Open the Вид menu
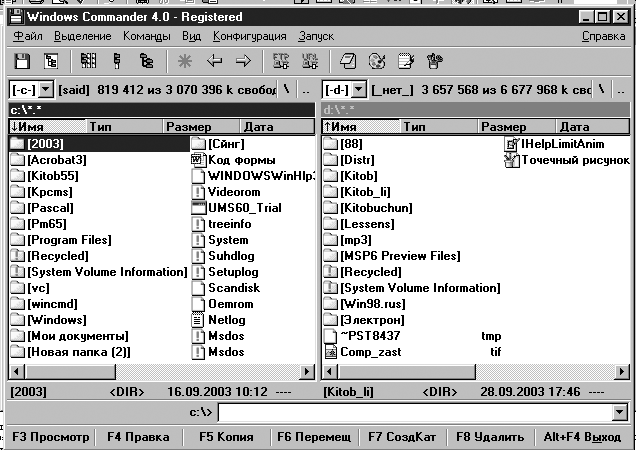The image size is (636, 450). 191,36
